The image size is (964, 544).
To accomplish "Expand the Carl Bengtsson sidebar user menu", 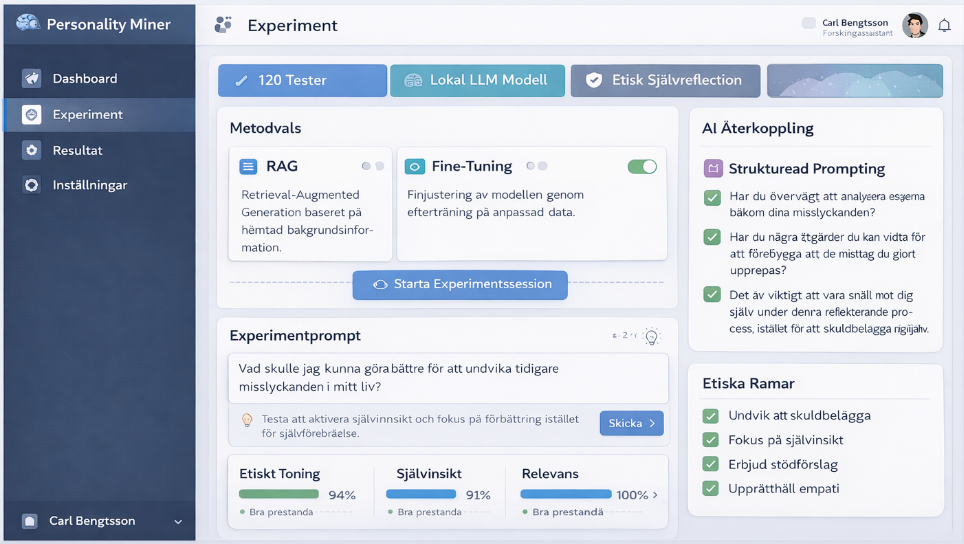I will coord(178,521).
